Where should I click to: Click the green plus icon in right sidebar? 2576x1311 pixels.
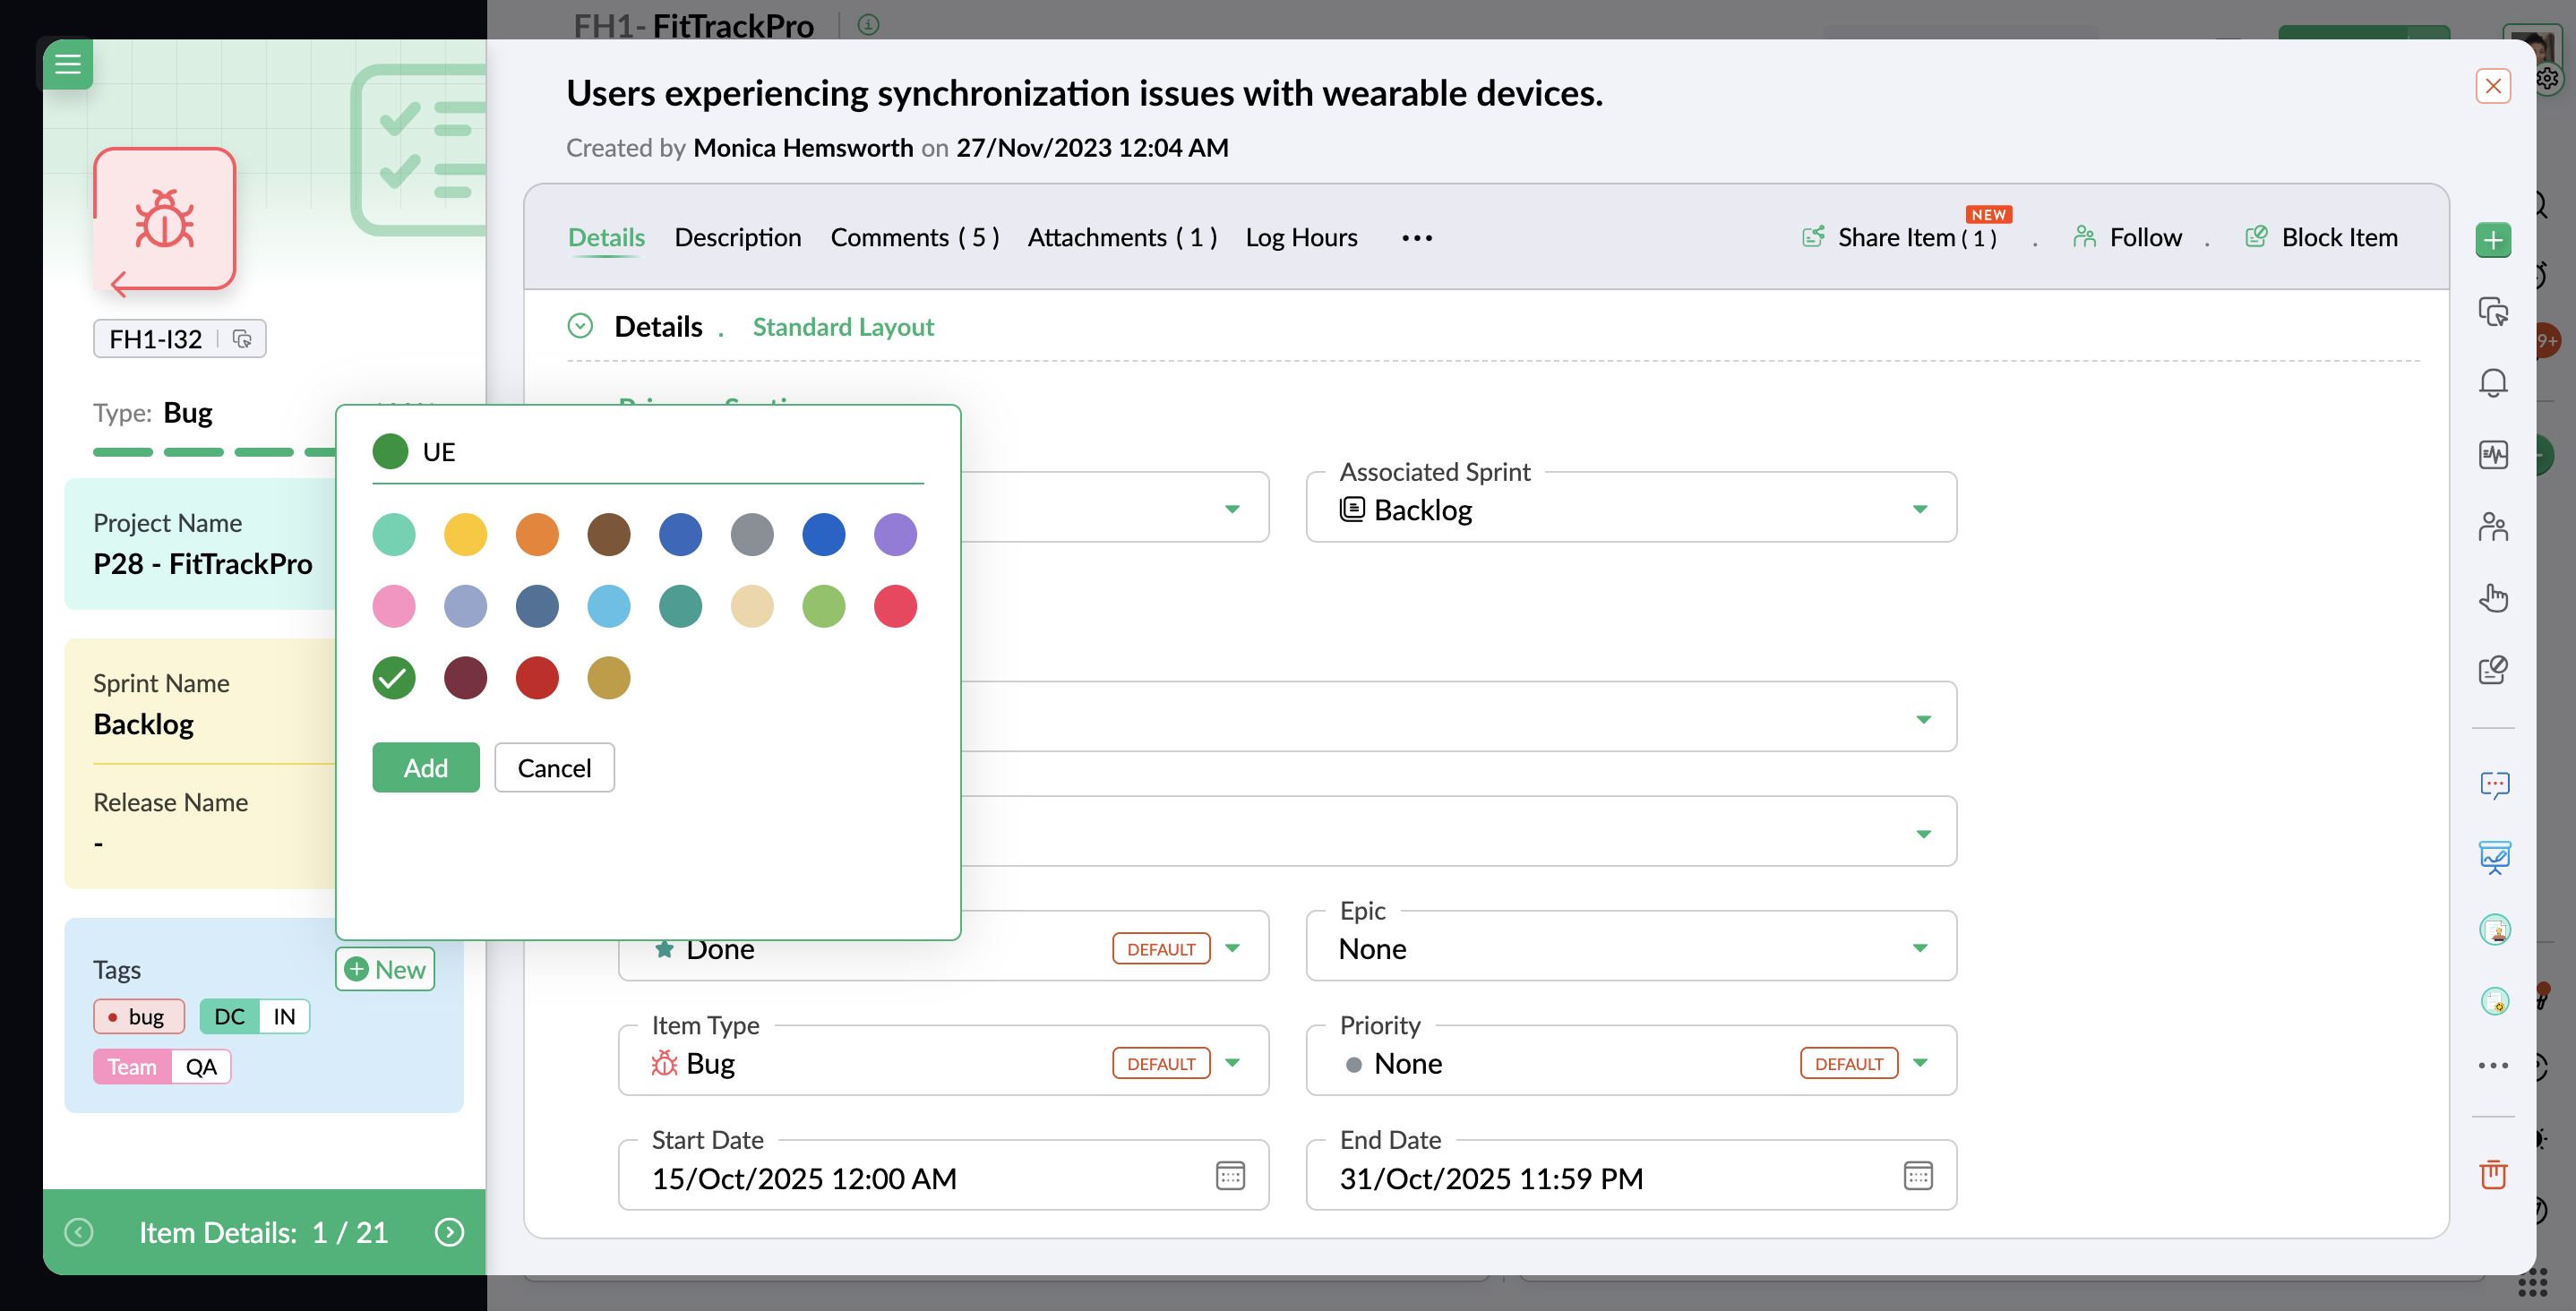(2492, 240)
